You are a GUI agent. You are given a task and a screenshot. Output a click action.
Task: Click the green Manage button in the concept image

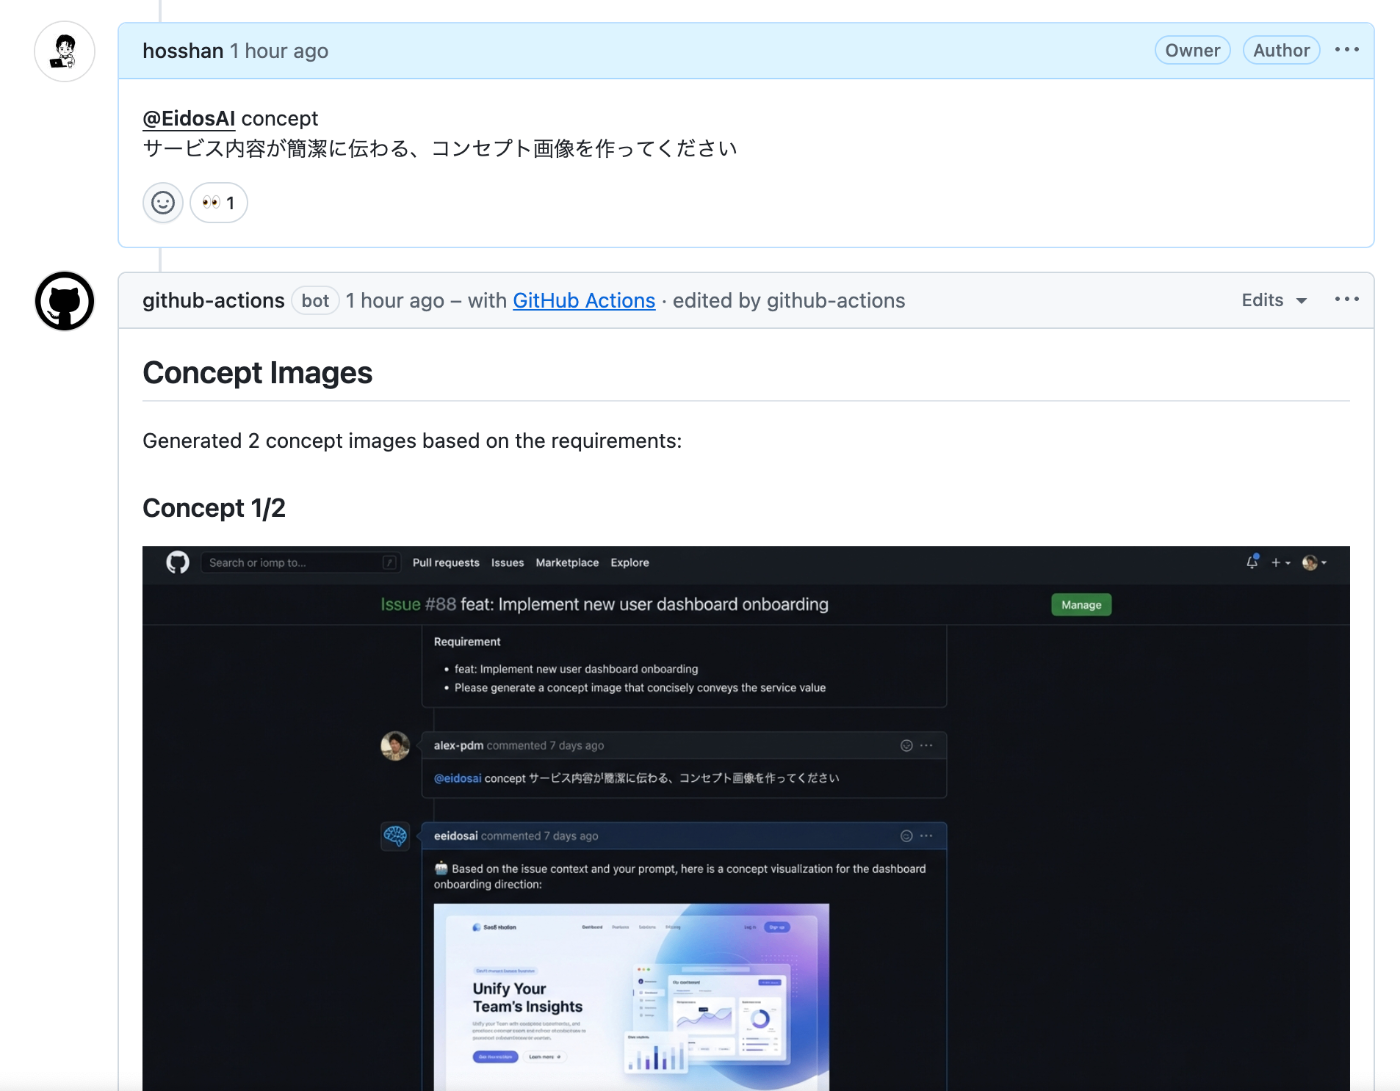(1081, 604)
